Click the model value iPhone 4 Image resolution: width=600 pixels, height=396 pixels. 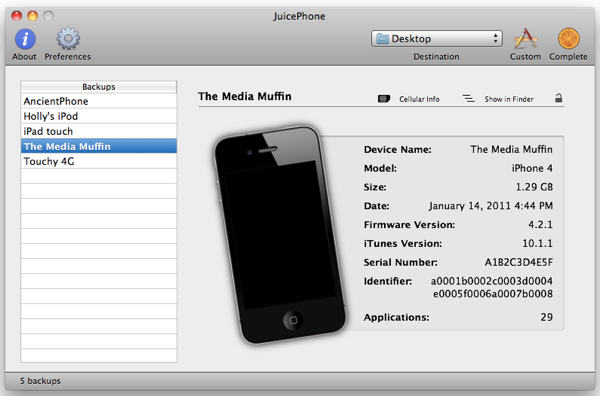point(532,168)
